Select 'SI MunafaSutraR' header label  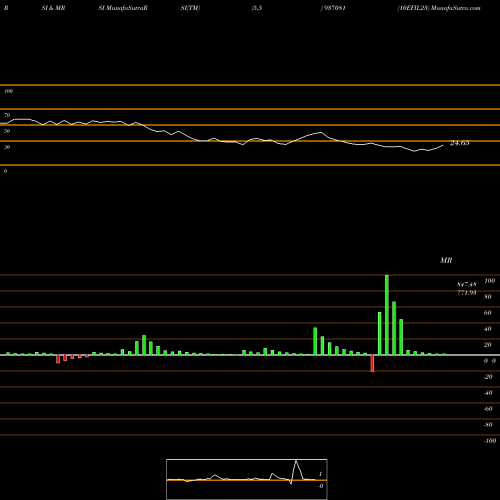(123, 8)
